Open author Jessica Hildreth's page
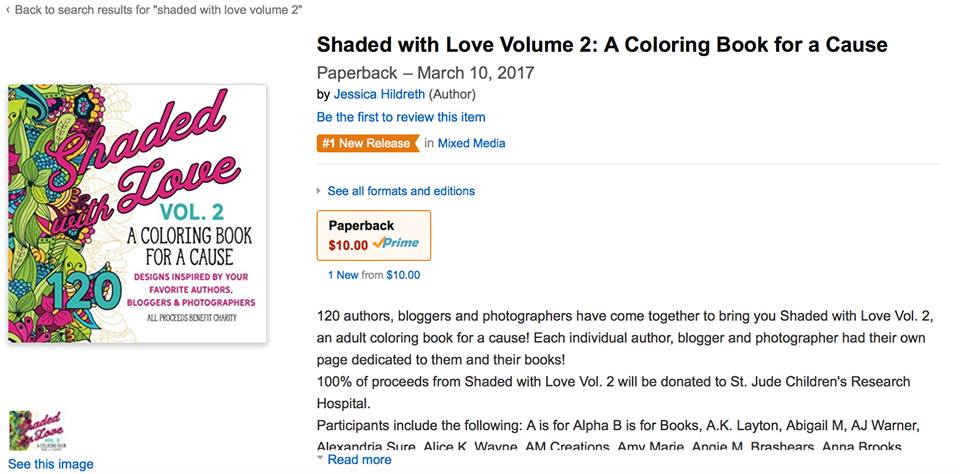This screenshot has width=960, height=474. pyautogui.click(x=379, y=94)
